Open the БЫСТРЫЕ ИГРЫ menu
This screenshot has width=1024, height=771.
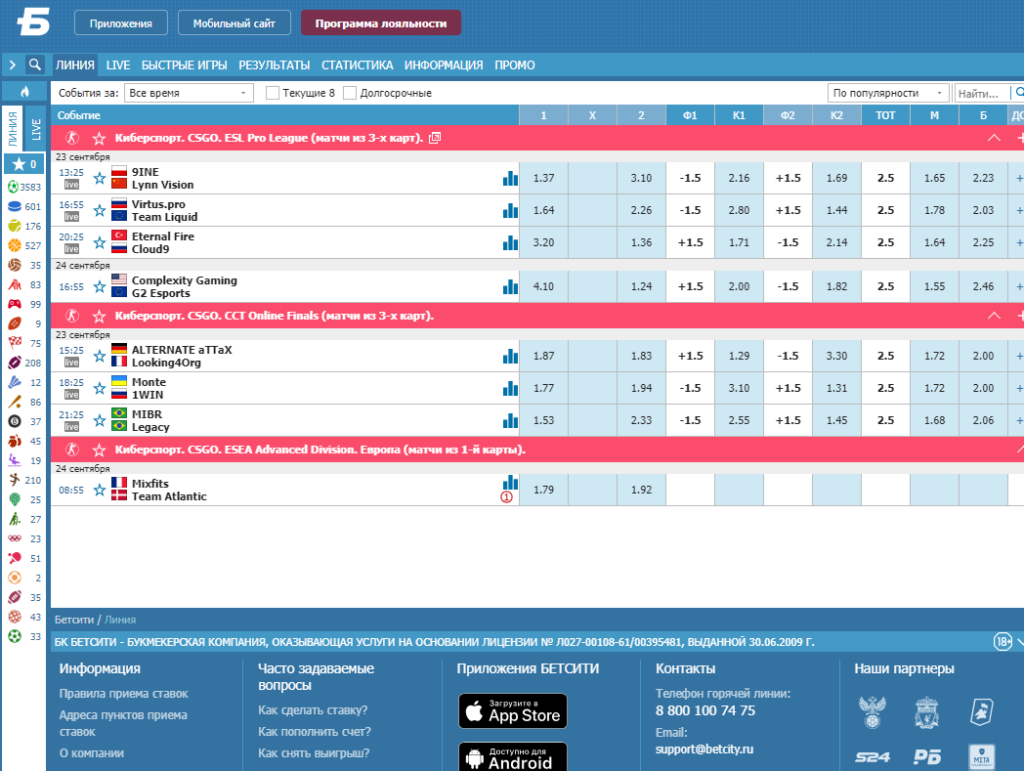pos(184,65)
